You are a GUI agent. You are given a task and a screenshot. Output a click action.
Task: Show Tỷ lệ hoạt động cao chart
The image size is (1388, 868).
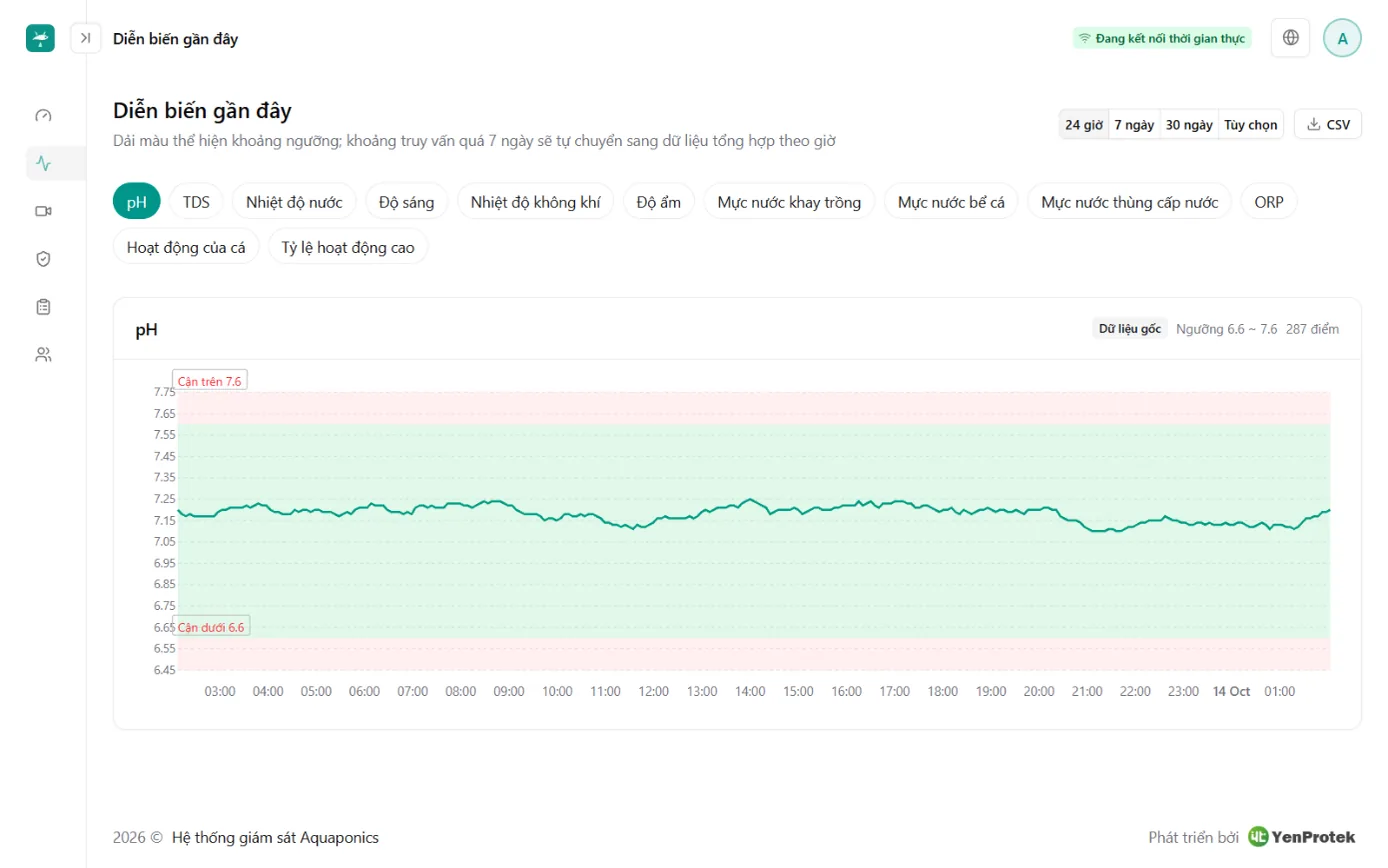point(348,247)
